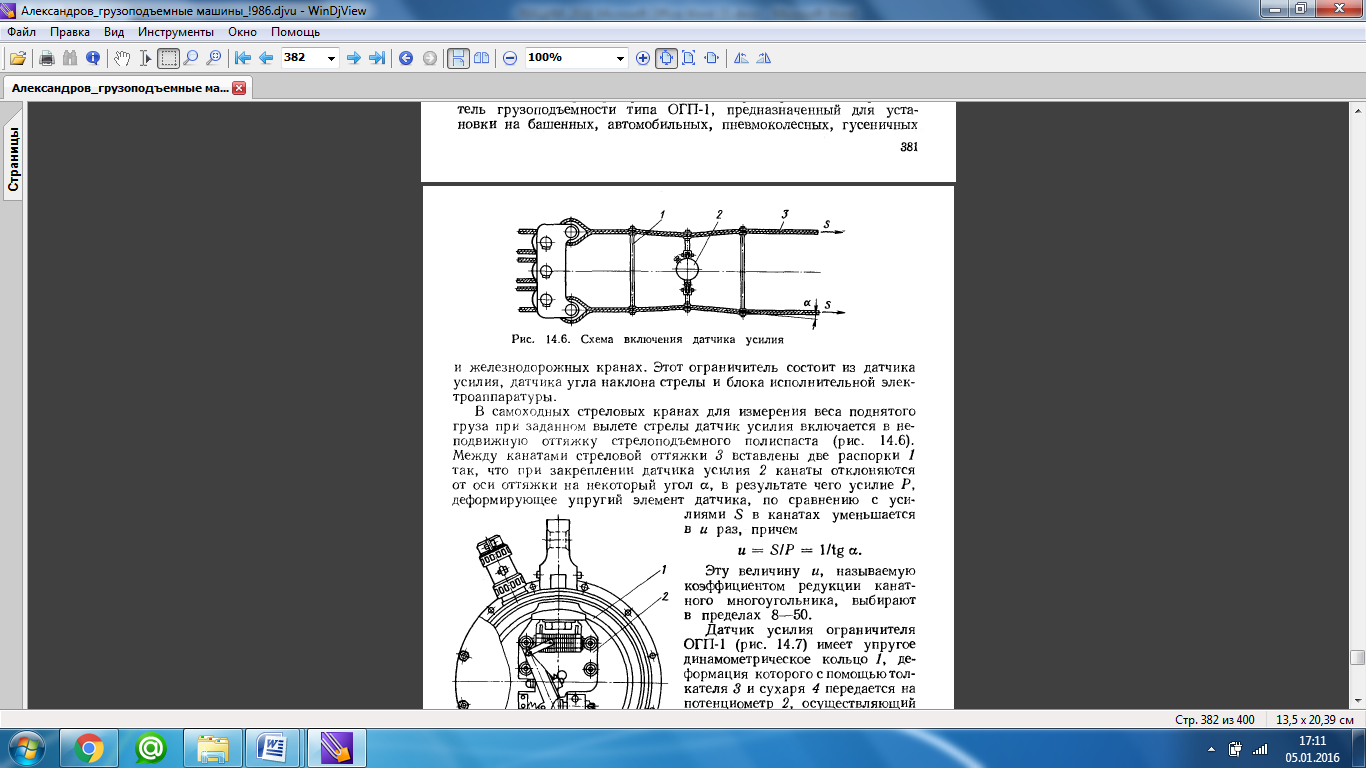
Task: Open the Вид menu
Action: click(114, 32)
